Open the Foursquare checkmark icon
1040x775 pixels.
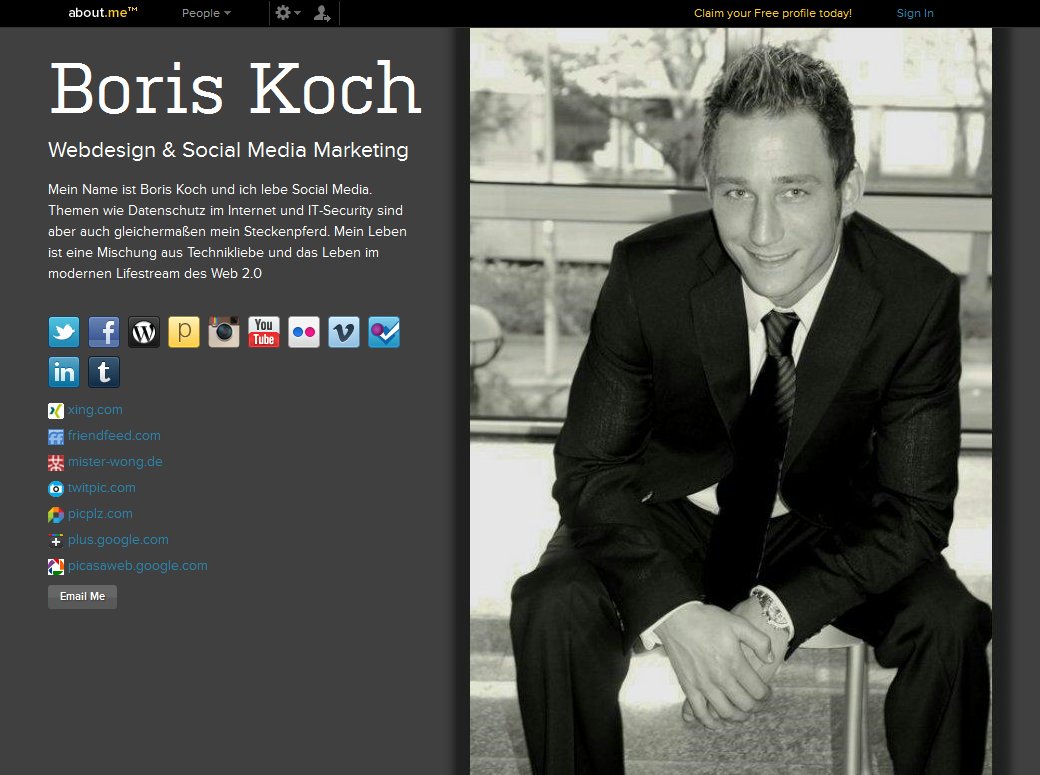point(384,332)
